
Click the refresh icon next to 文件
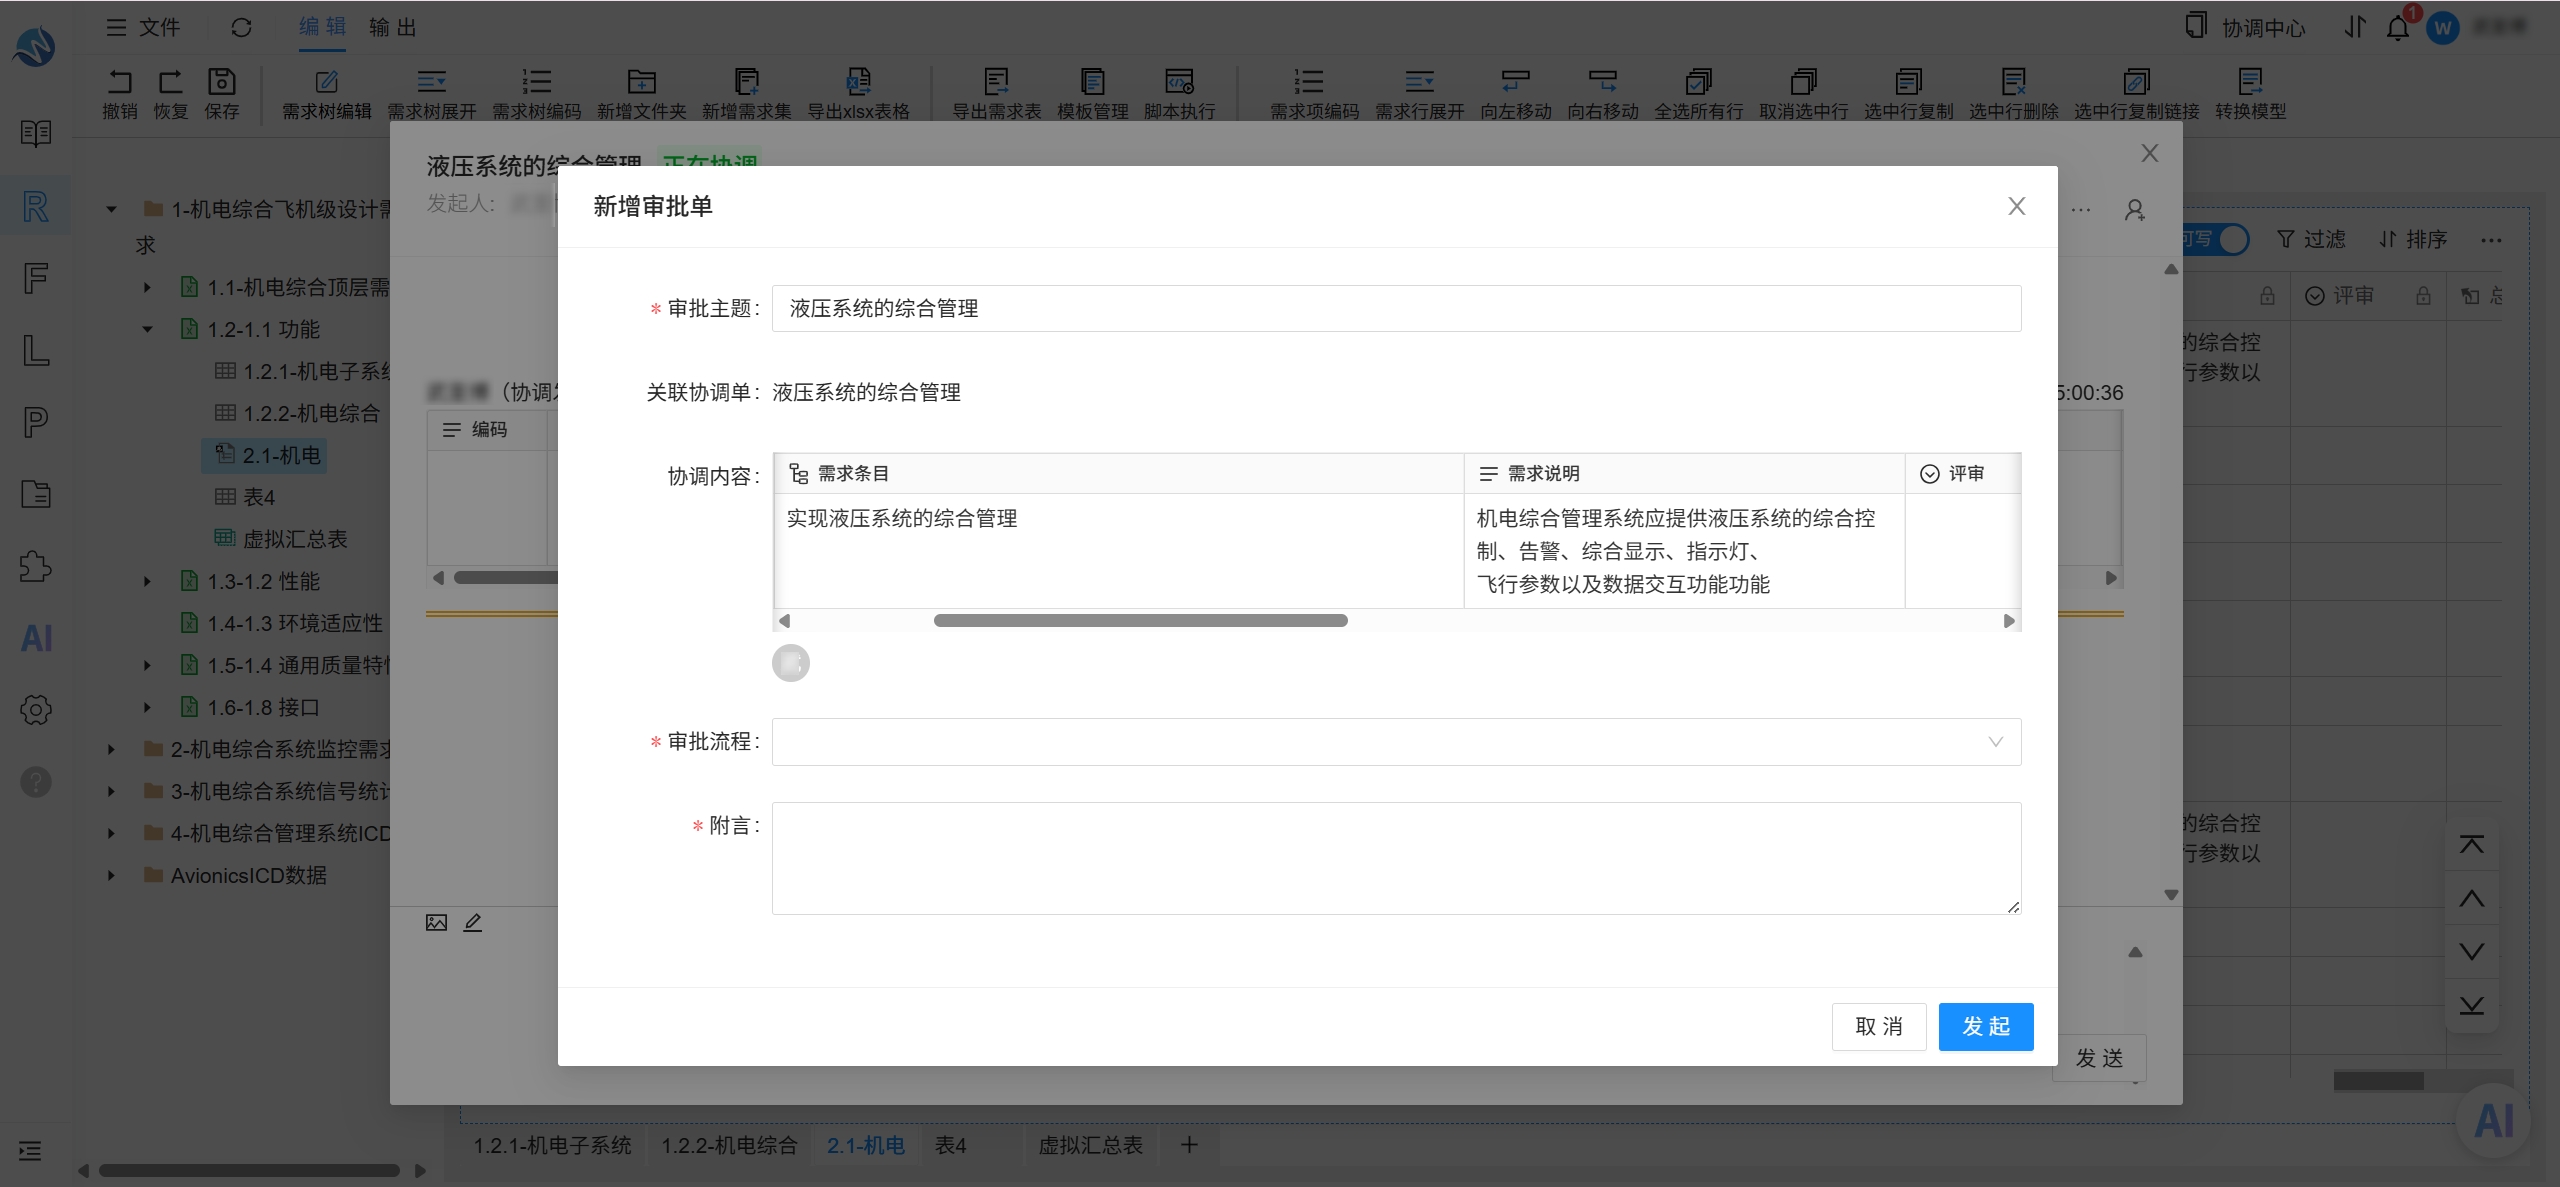pos(241,28)
